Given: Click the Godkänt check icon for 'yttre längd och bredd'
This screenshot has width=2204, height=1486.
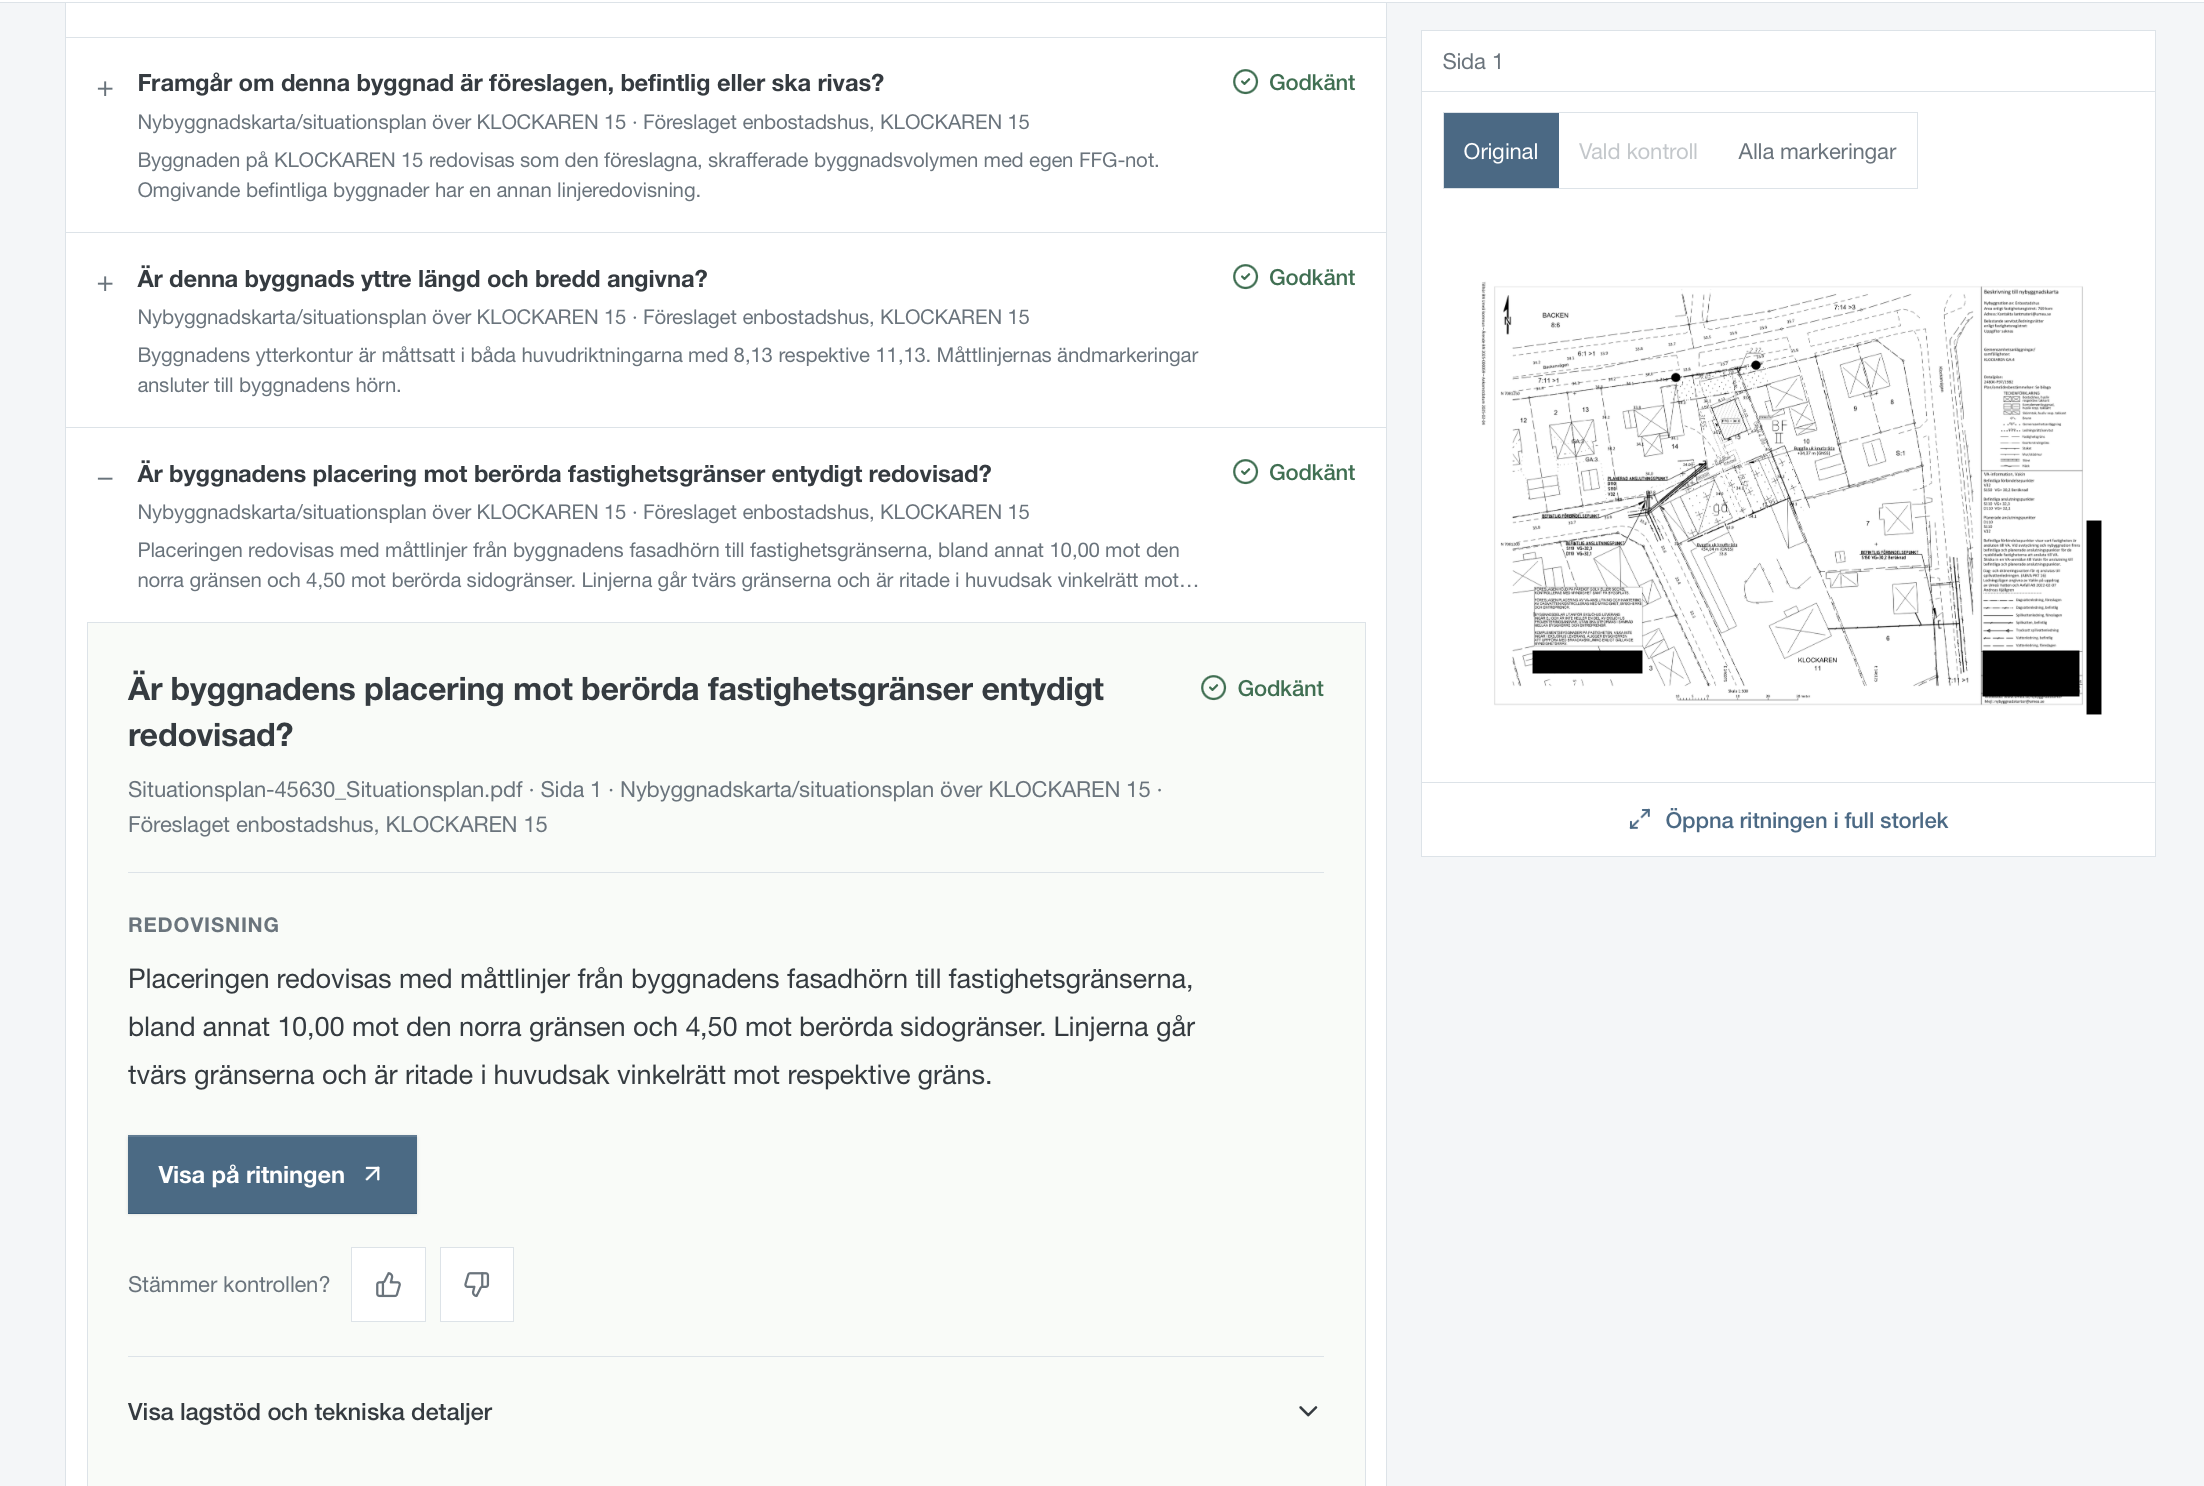Looking at the screenshot, I should click(x=1245, y=277).
